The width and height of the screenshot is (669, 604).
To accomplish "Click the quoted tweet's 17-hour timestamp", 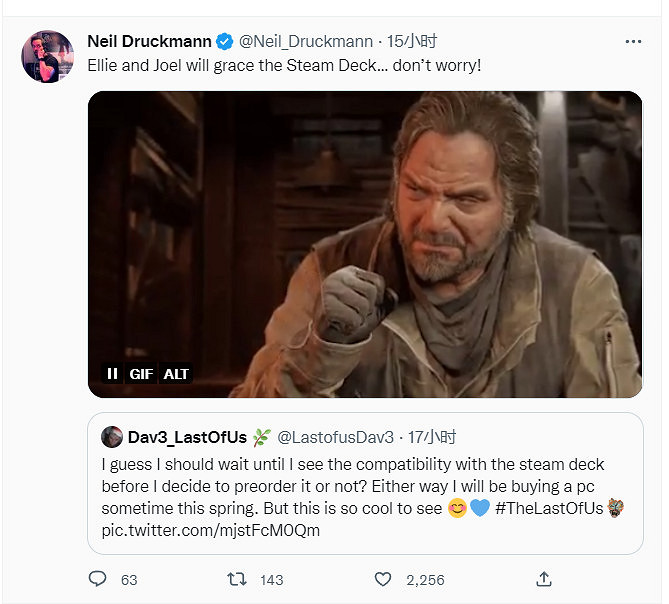I will point(432,437).
